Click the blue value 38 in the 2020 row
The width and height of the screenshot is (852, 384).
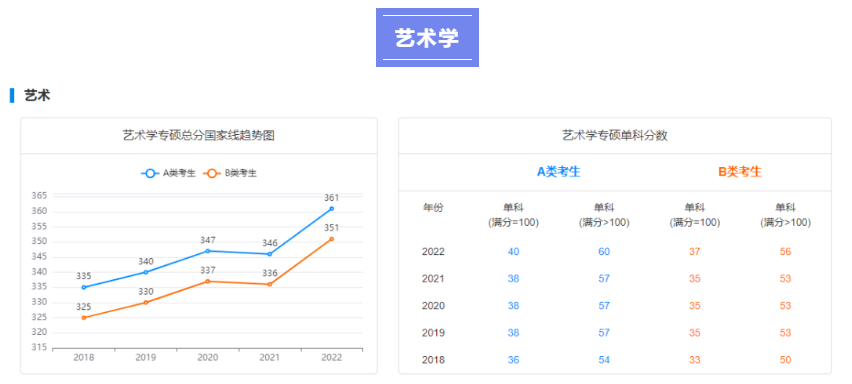tap(513, 306)
